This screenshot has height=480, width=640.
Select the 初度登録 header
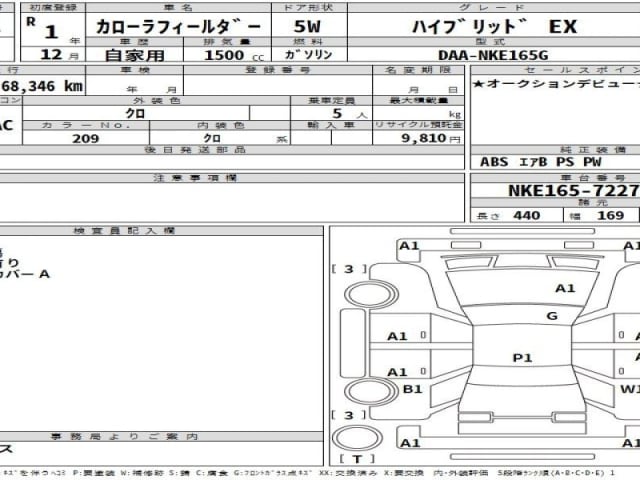click(53, 7)
